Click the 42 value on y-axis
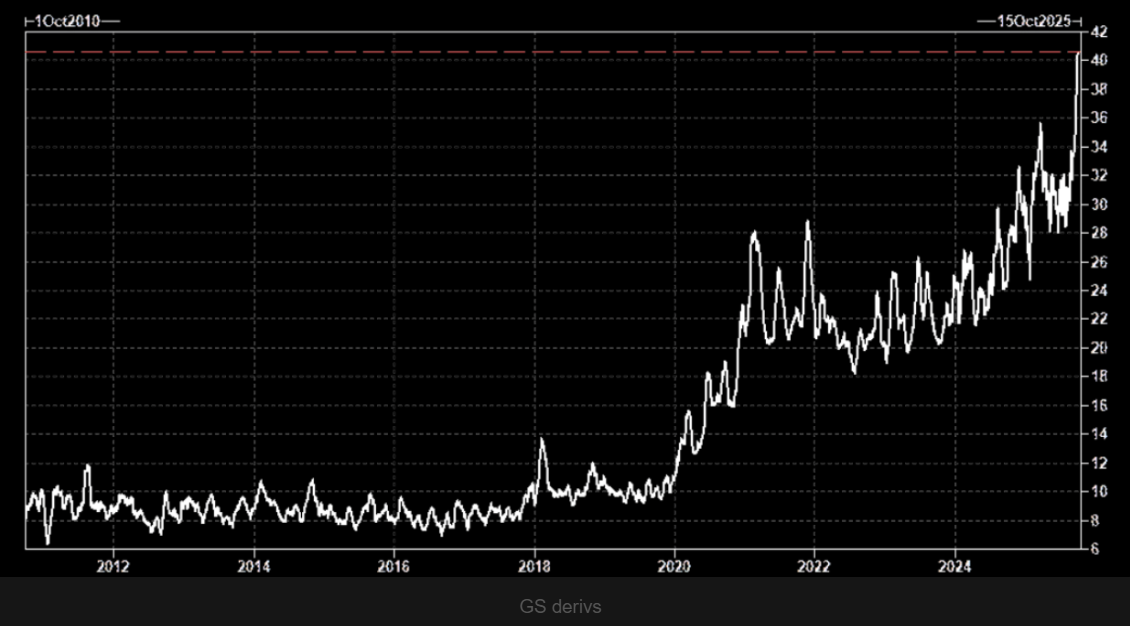The image size is (1130, 626). pyautogui.click(x=1097, y=31)
